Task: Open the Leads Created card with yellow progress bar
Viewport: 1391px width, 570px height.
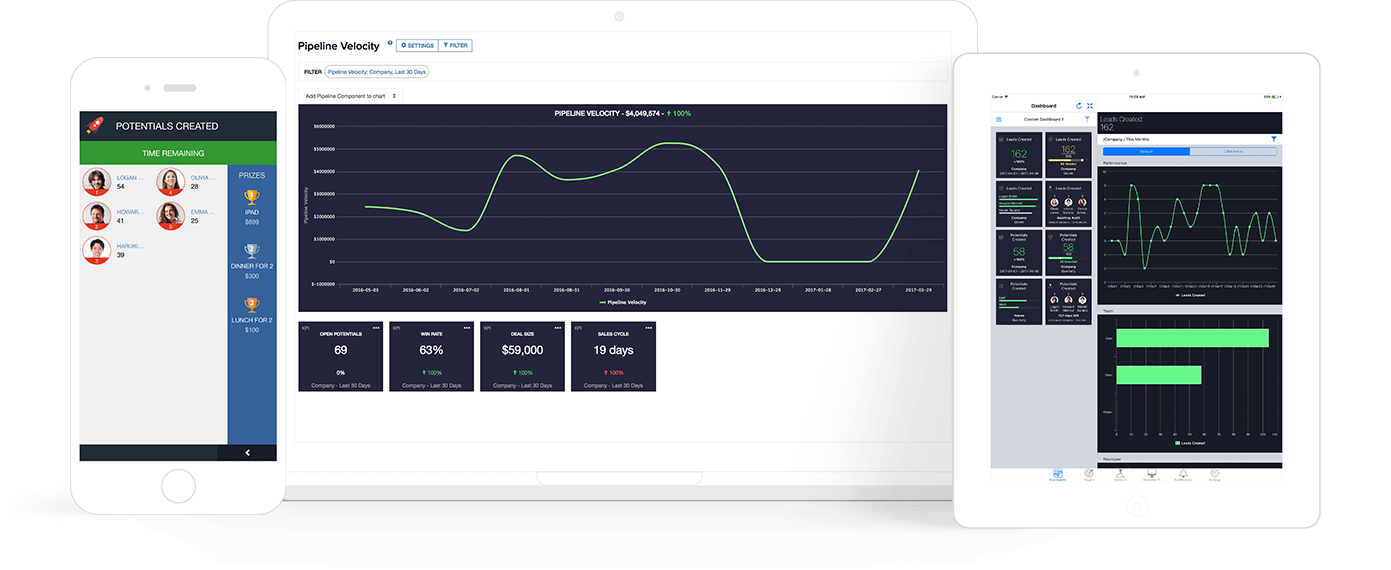Action: tap(1068, 155)
